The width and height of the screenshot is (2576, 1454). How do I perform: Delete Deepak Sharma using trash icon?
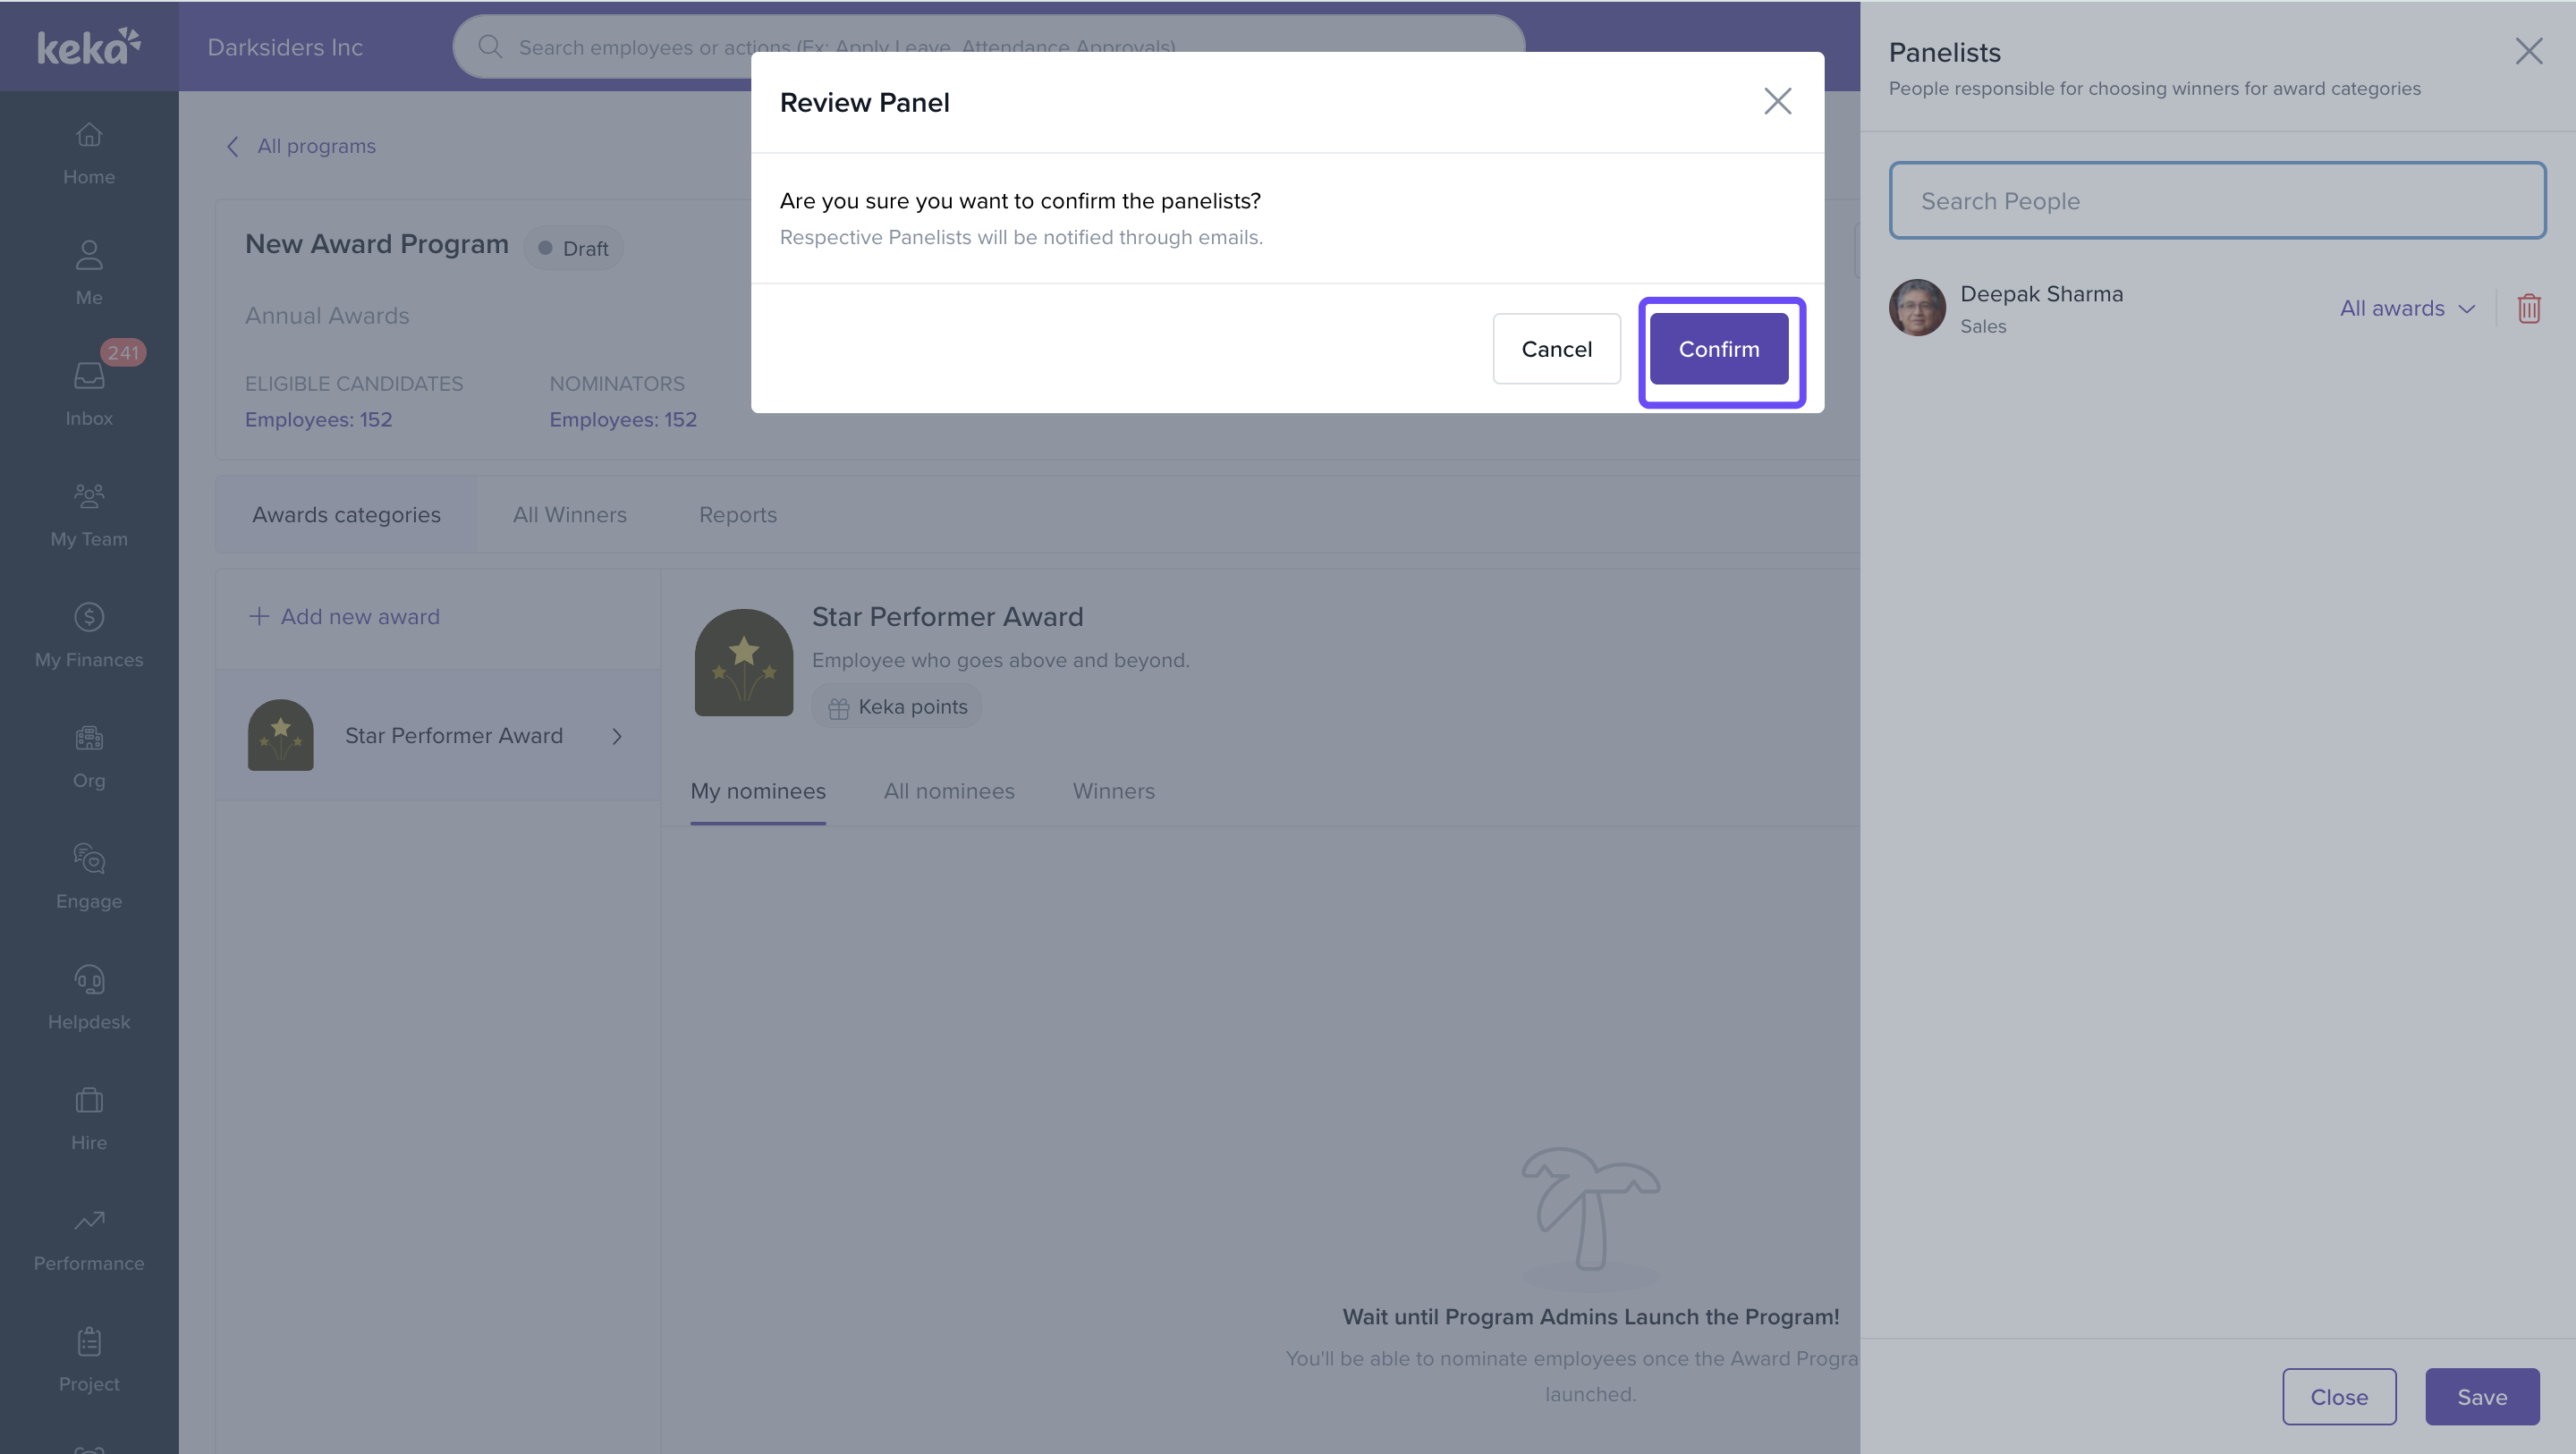[x=2528, y=308]
